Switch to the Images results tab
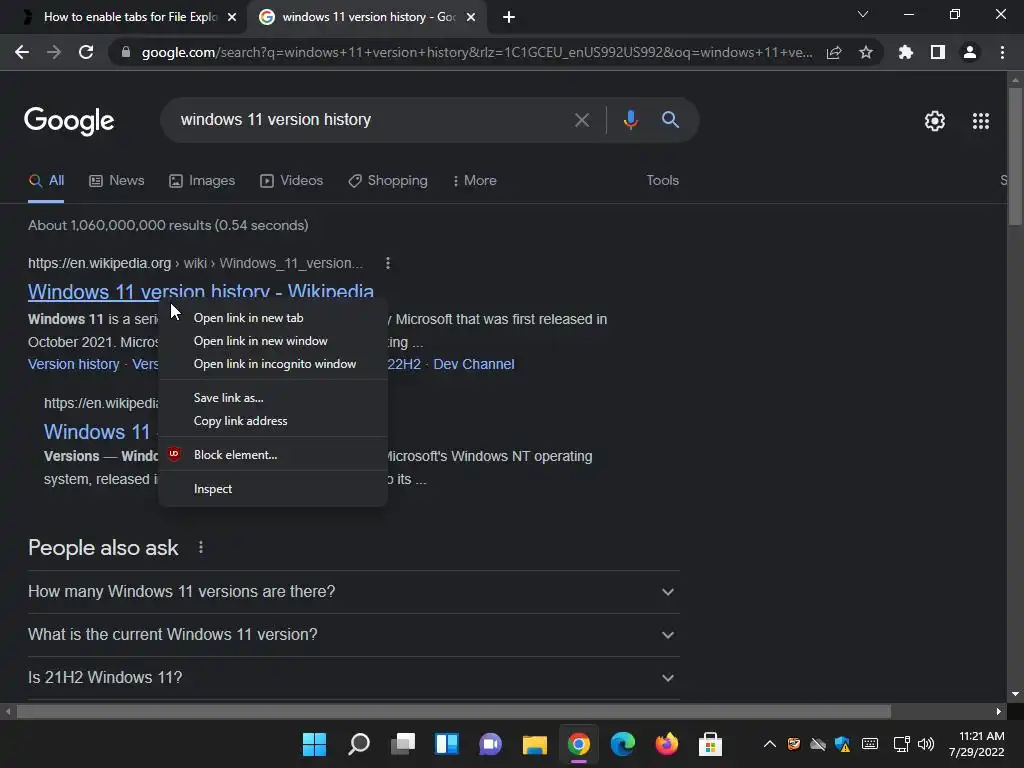Screen dimensions: 1024x768 click(202, 181)
